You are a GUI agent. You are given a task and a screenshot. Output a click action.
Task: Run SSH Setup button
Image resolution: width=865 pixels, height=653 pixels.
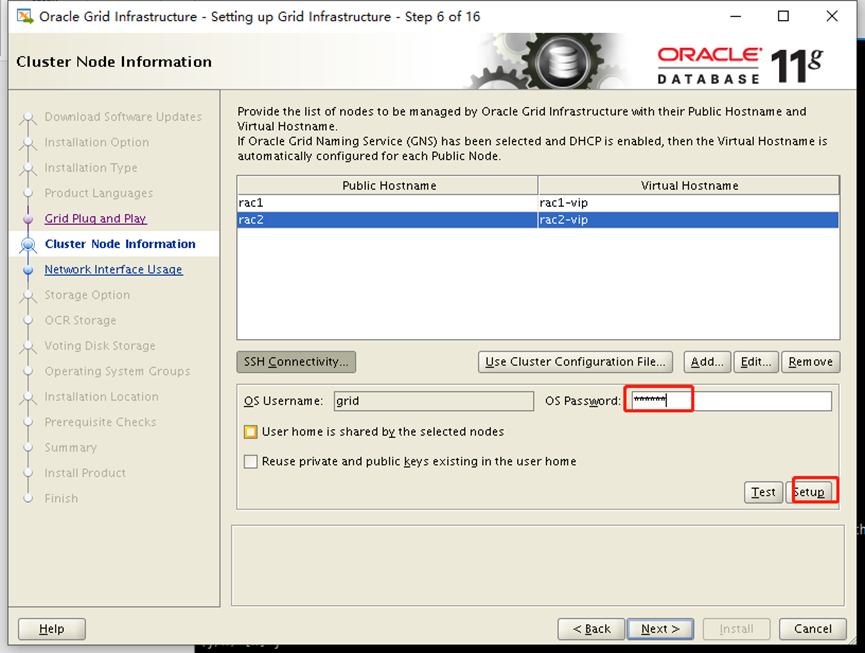pyautogui.click(x=810, y=492)
